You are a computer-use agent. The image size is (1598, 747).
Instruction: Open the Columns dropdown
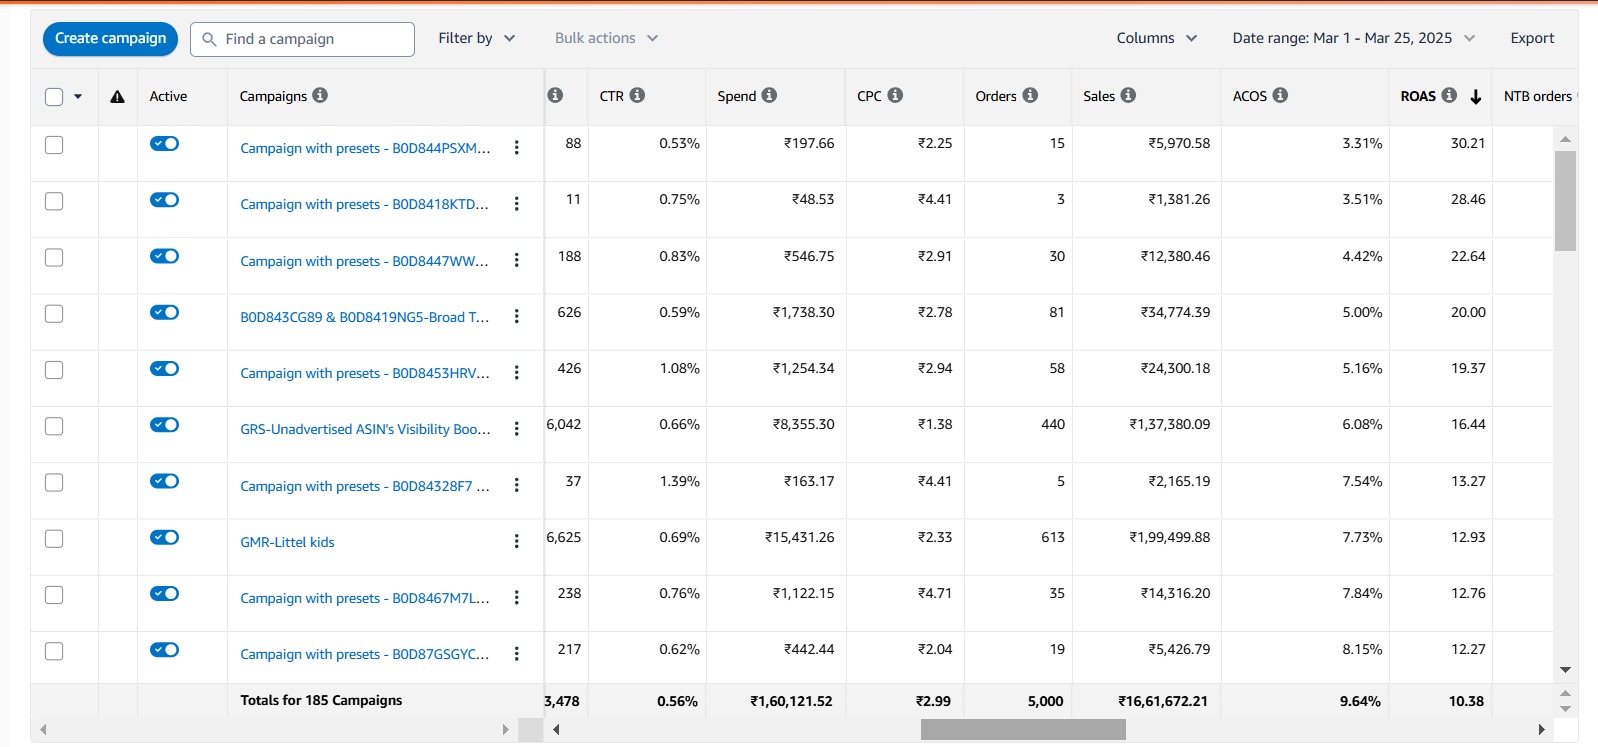[x=1157, y=38]
